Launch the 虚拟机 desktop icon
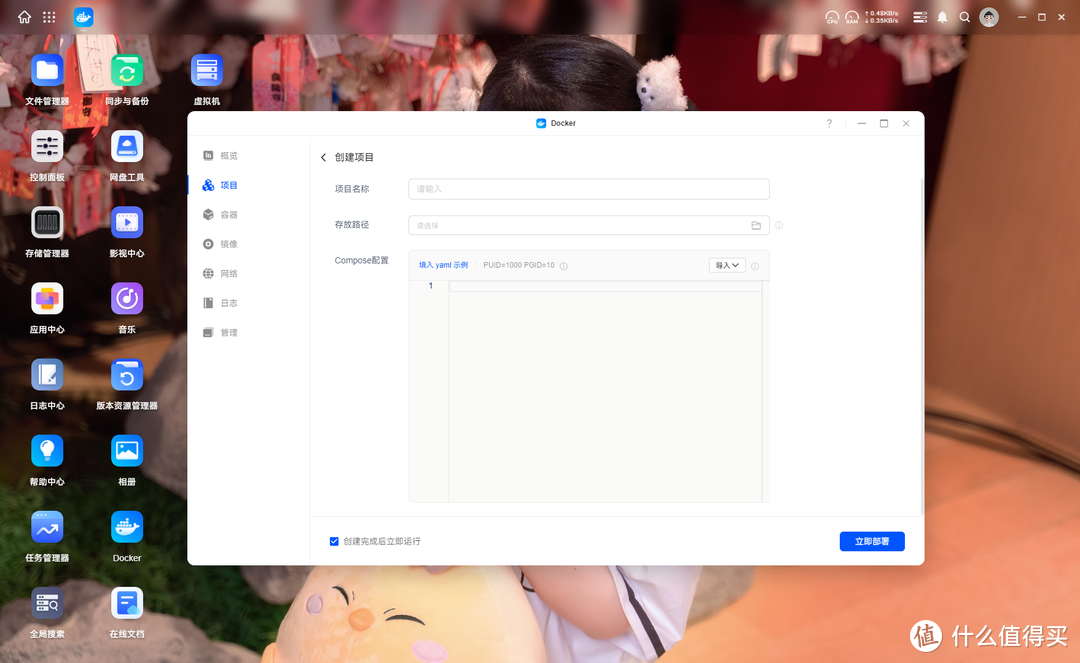The height and width of the screenshot is (663, 1080). (207, 71)
